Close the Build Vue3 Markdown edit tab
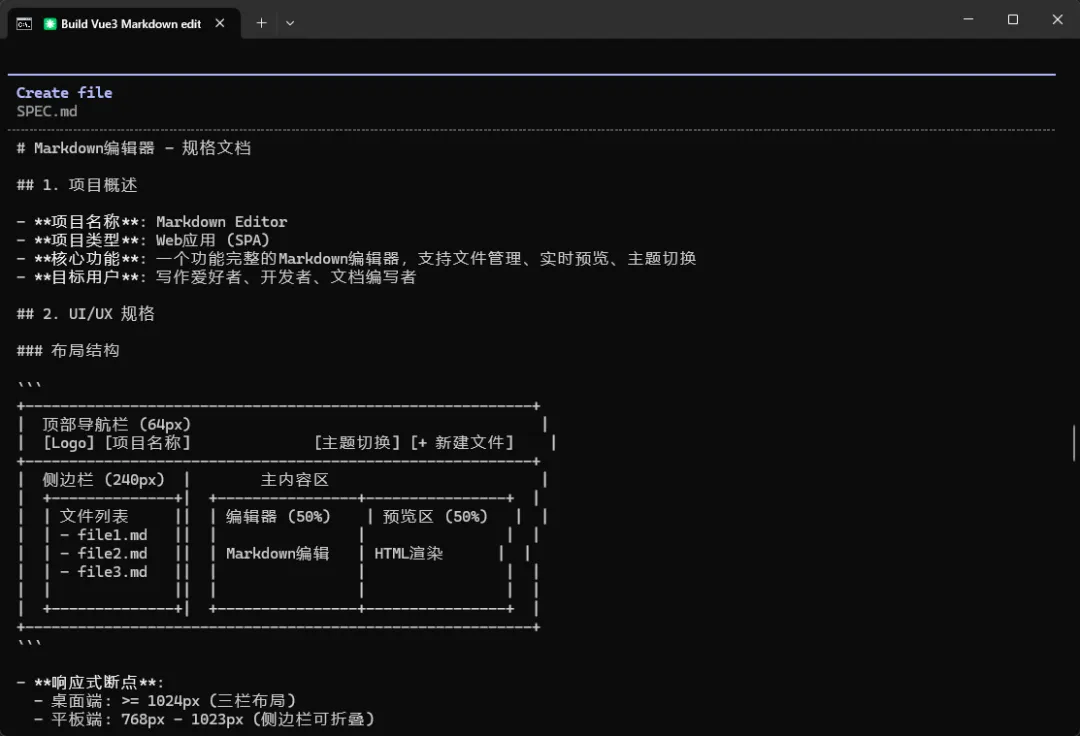 [220, 23]
